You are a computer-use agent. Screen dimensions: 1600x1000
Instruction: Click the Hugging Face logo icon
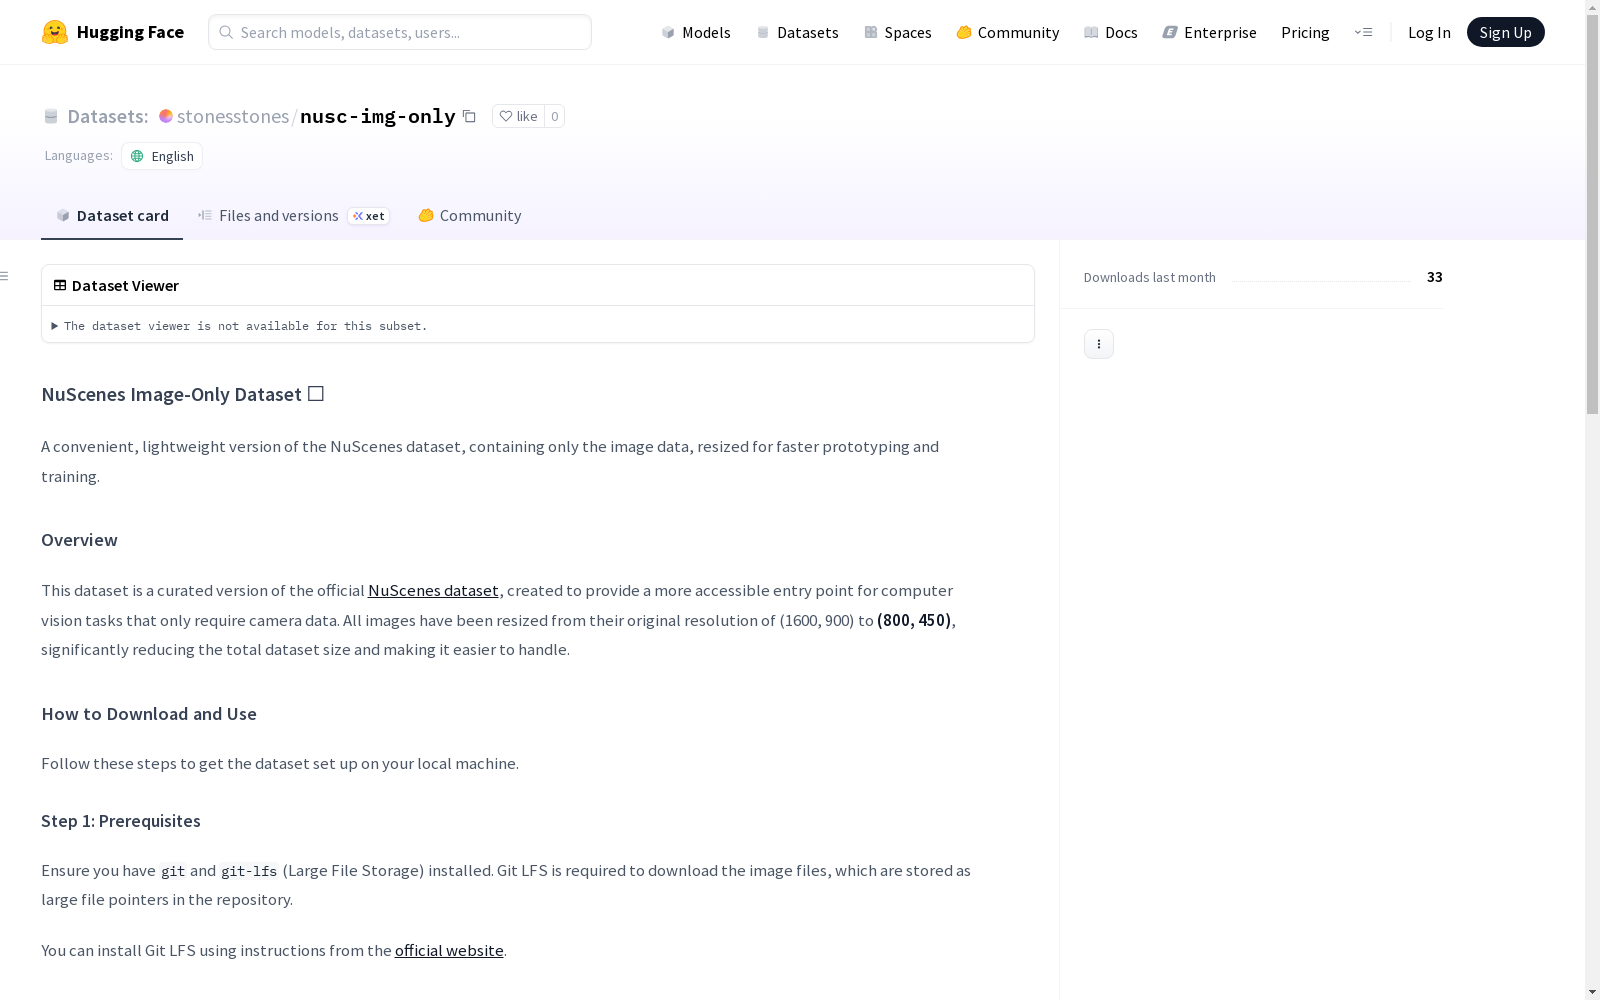[x=55, y=32]
